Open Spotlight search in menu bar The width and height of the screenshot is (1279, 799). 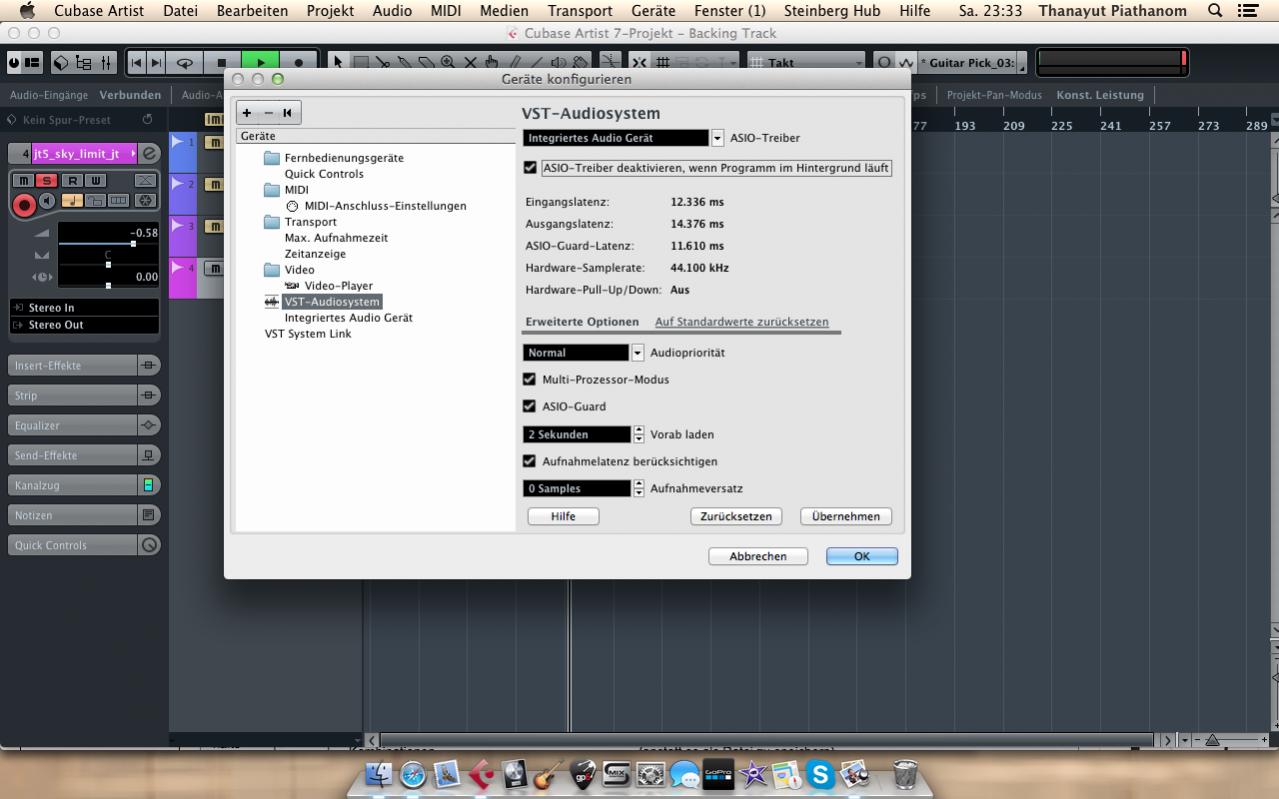point(1215,10)
